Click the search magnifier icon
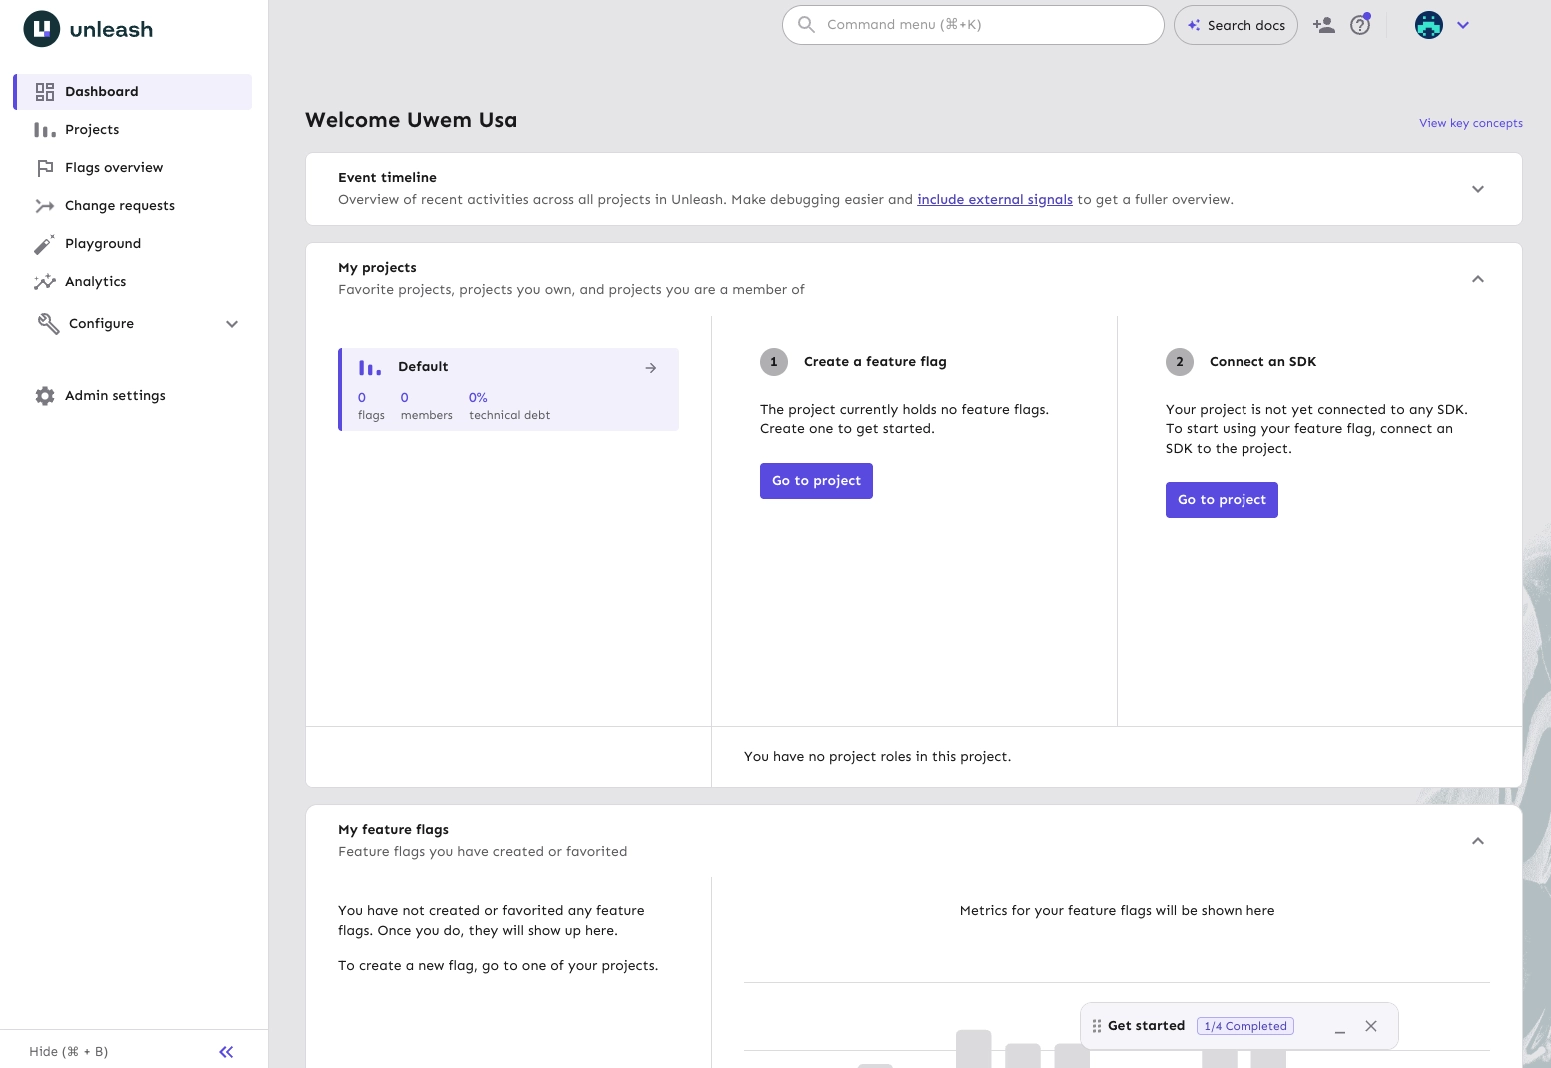The height and width of the screenshot is (1068, 1551). coord(806,24)
